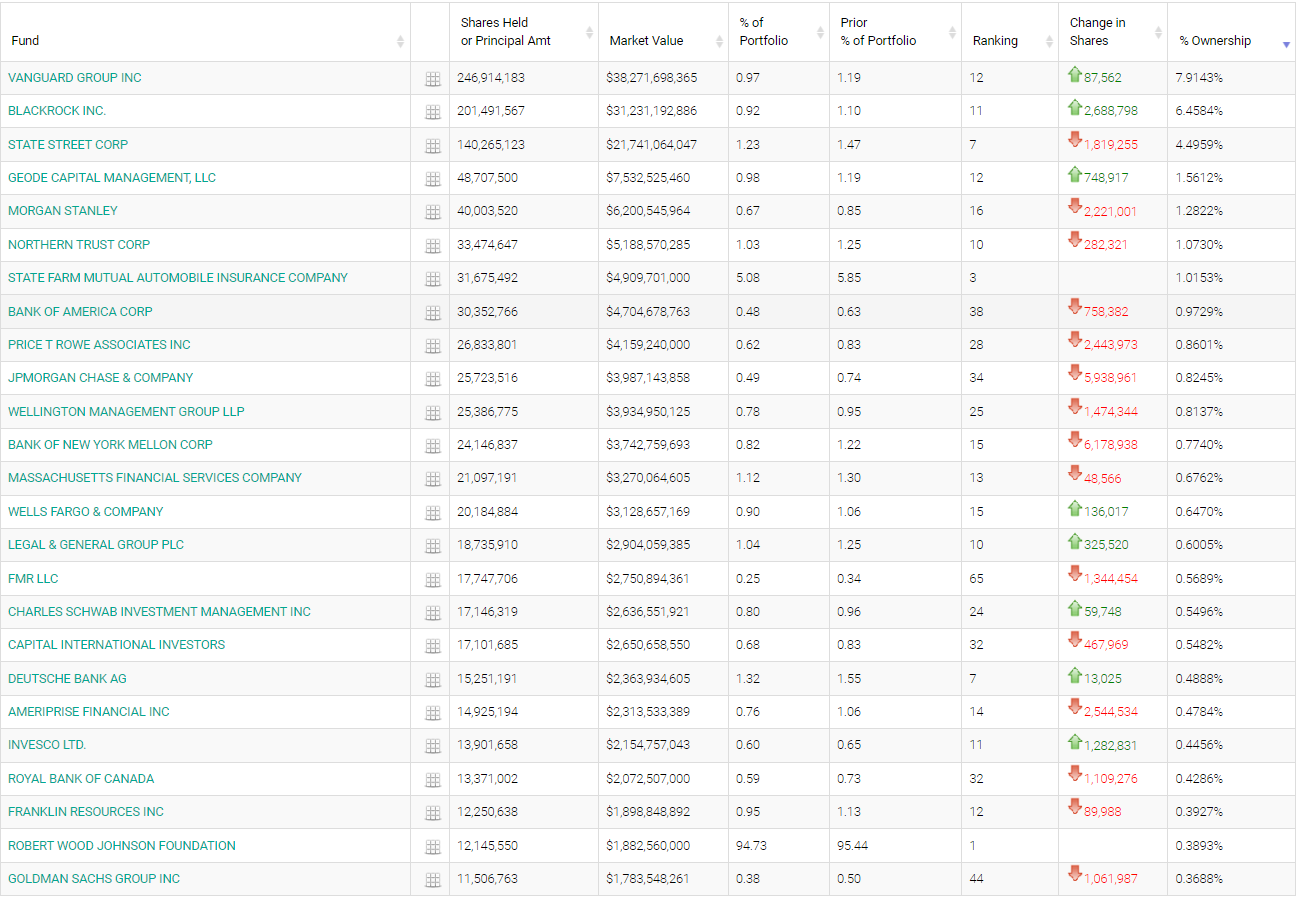Click grid icon in Northern Trust Corp row
The image size is (1296, 897).
(433, 246)
